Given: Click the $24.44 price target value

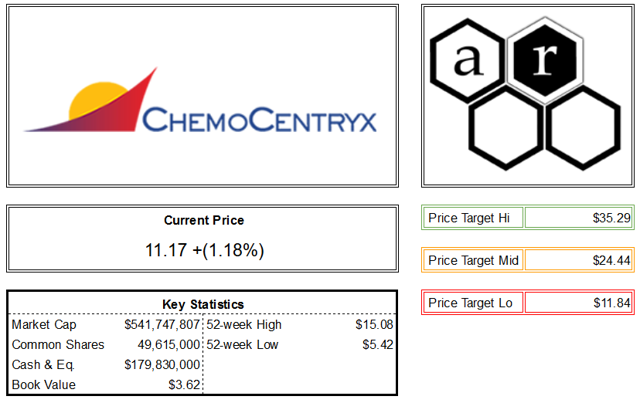Looking at the screenshot, I should coord(611,261).
